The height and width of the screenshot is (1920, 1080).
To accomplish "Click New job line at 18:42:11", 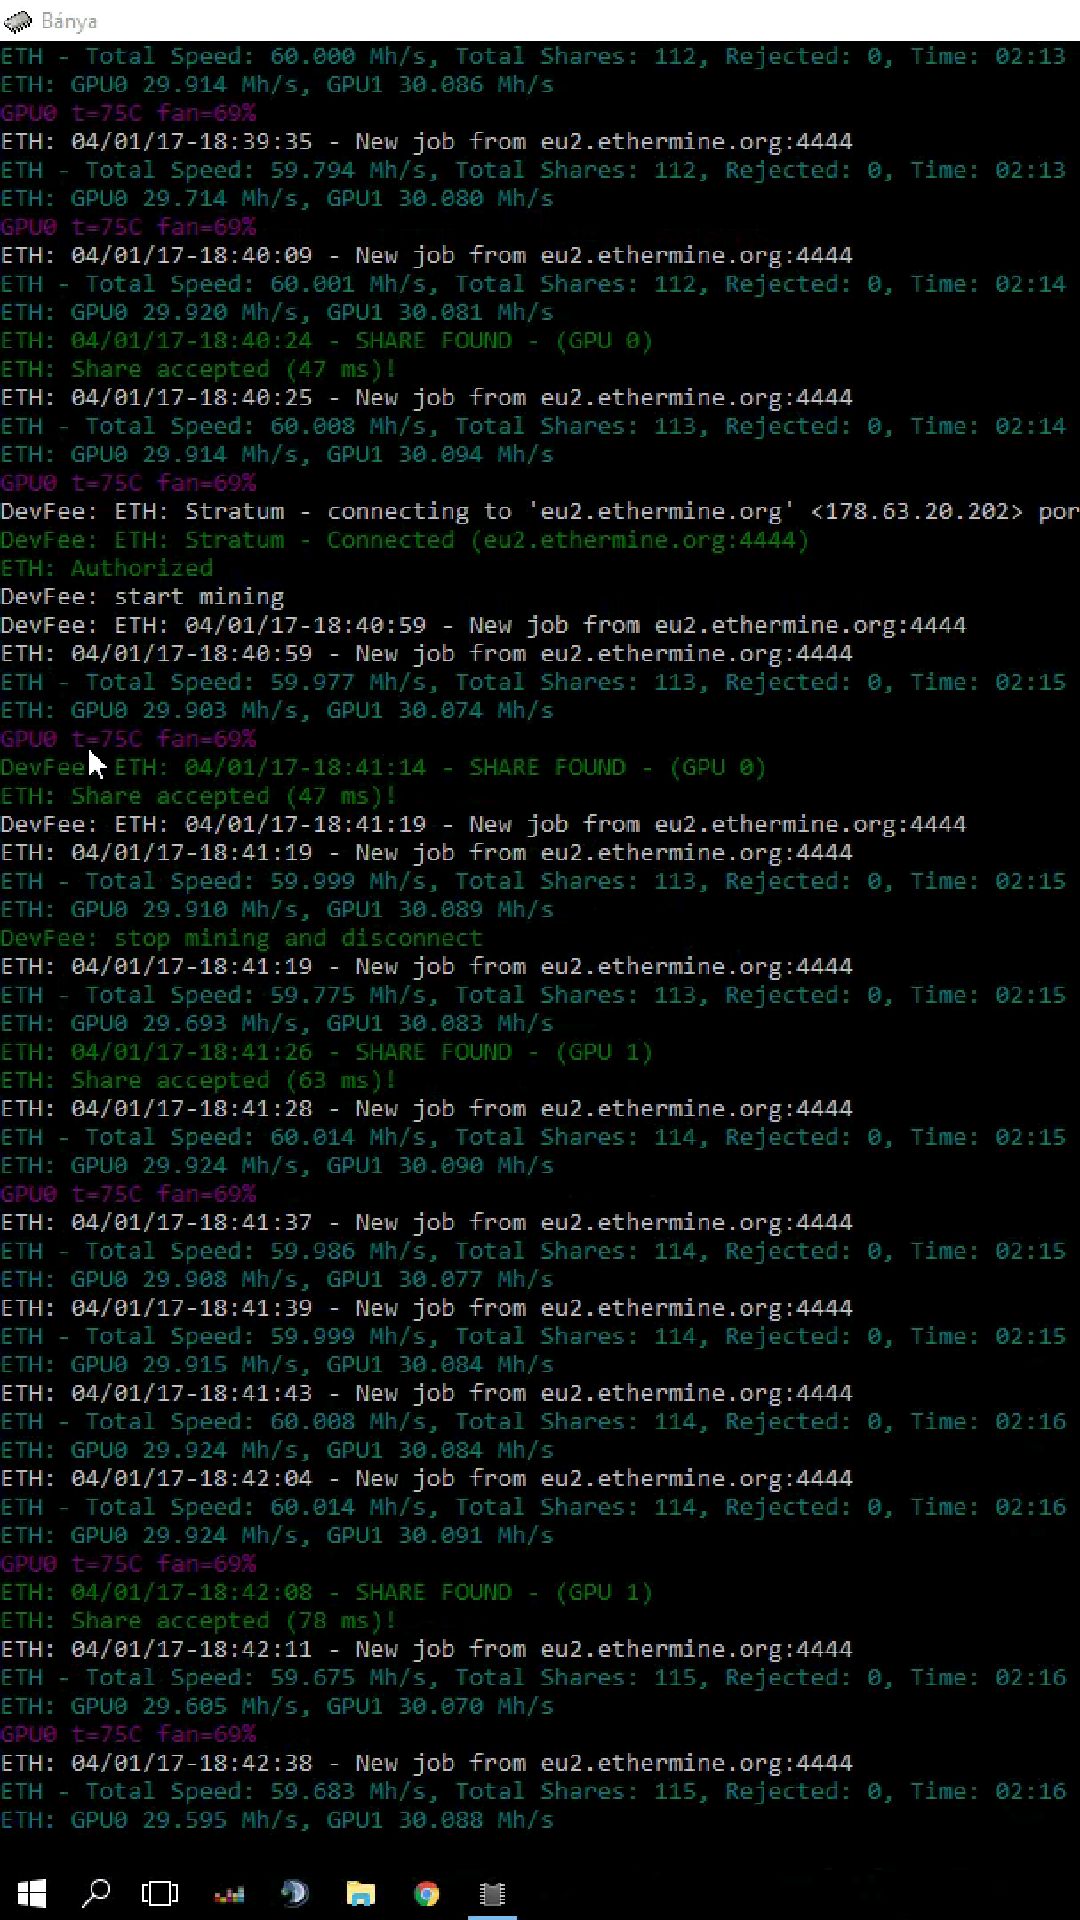I will click(x=426, y=1649).
